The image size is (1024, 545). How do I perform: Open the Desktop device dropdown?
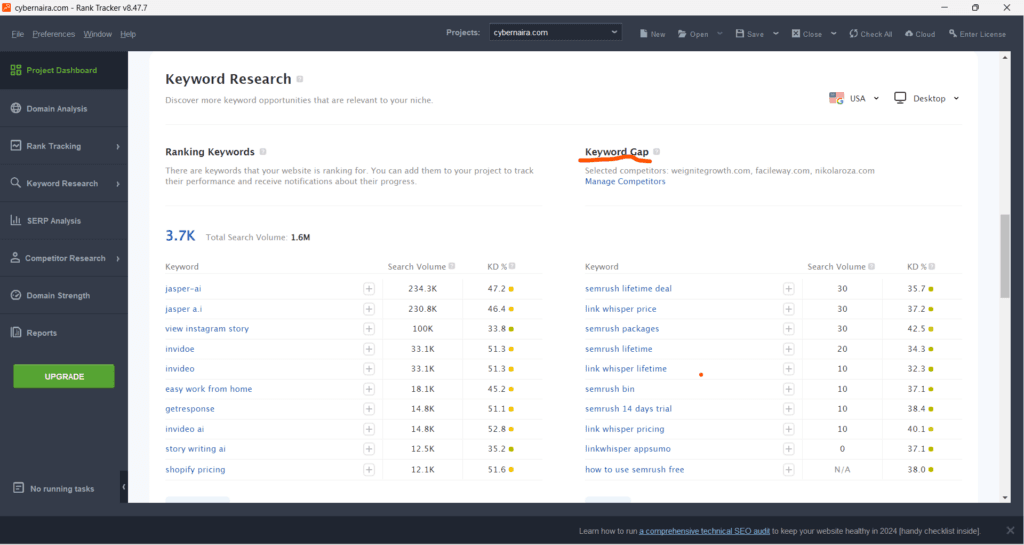[x=927, y=99]
